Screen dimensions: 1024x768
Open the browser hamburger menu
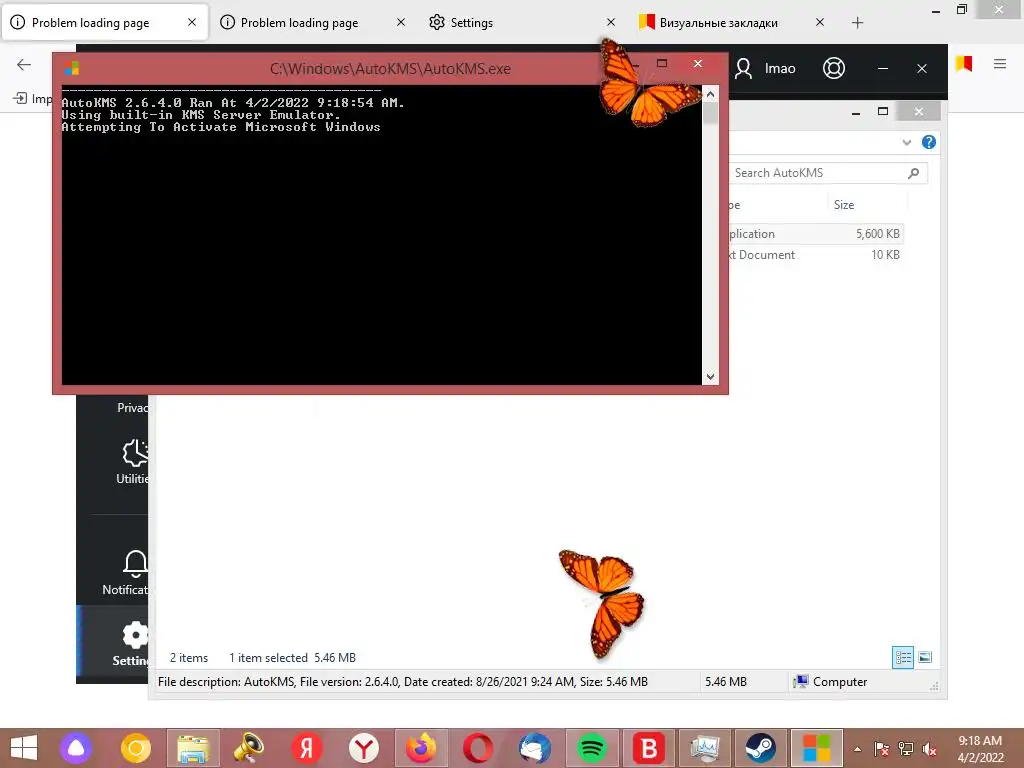(1000, 63)
